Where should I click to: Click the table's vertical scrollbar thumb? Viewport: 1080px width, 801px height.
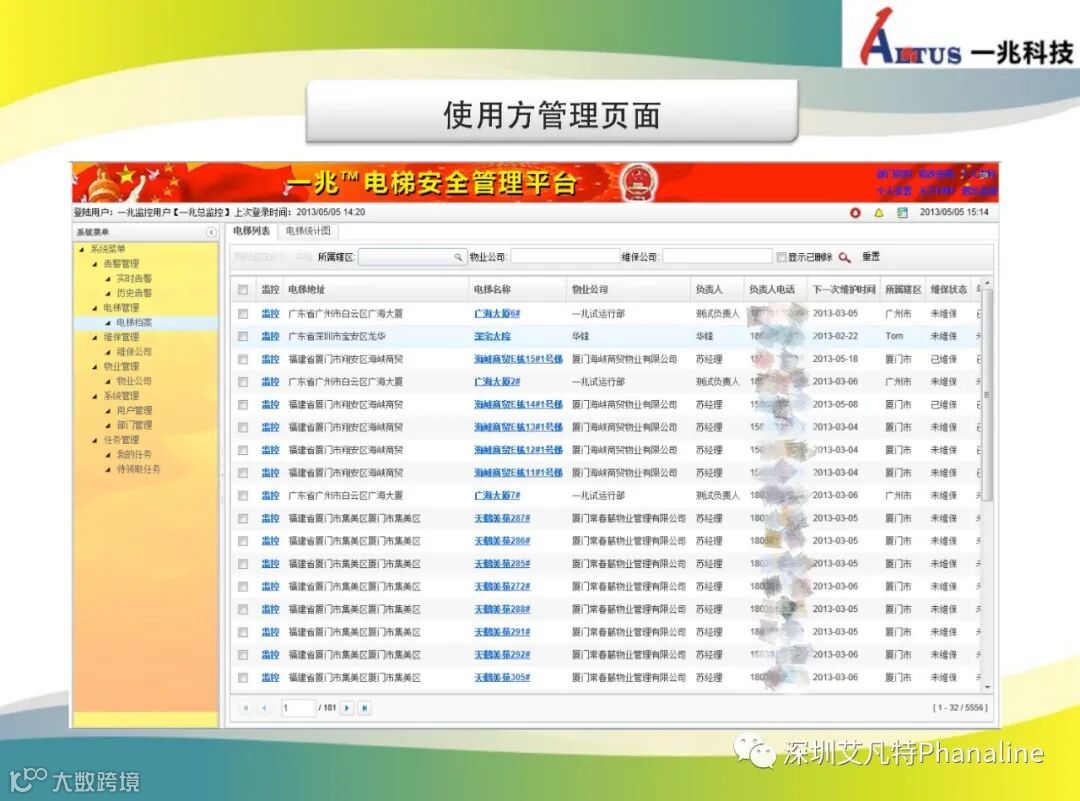[986, 394]
